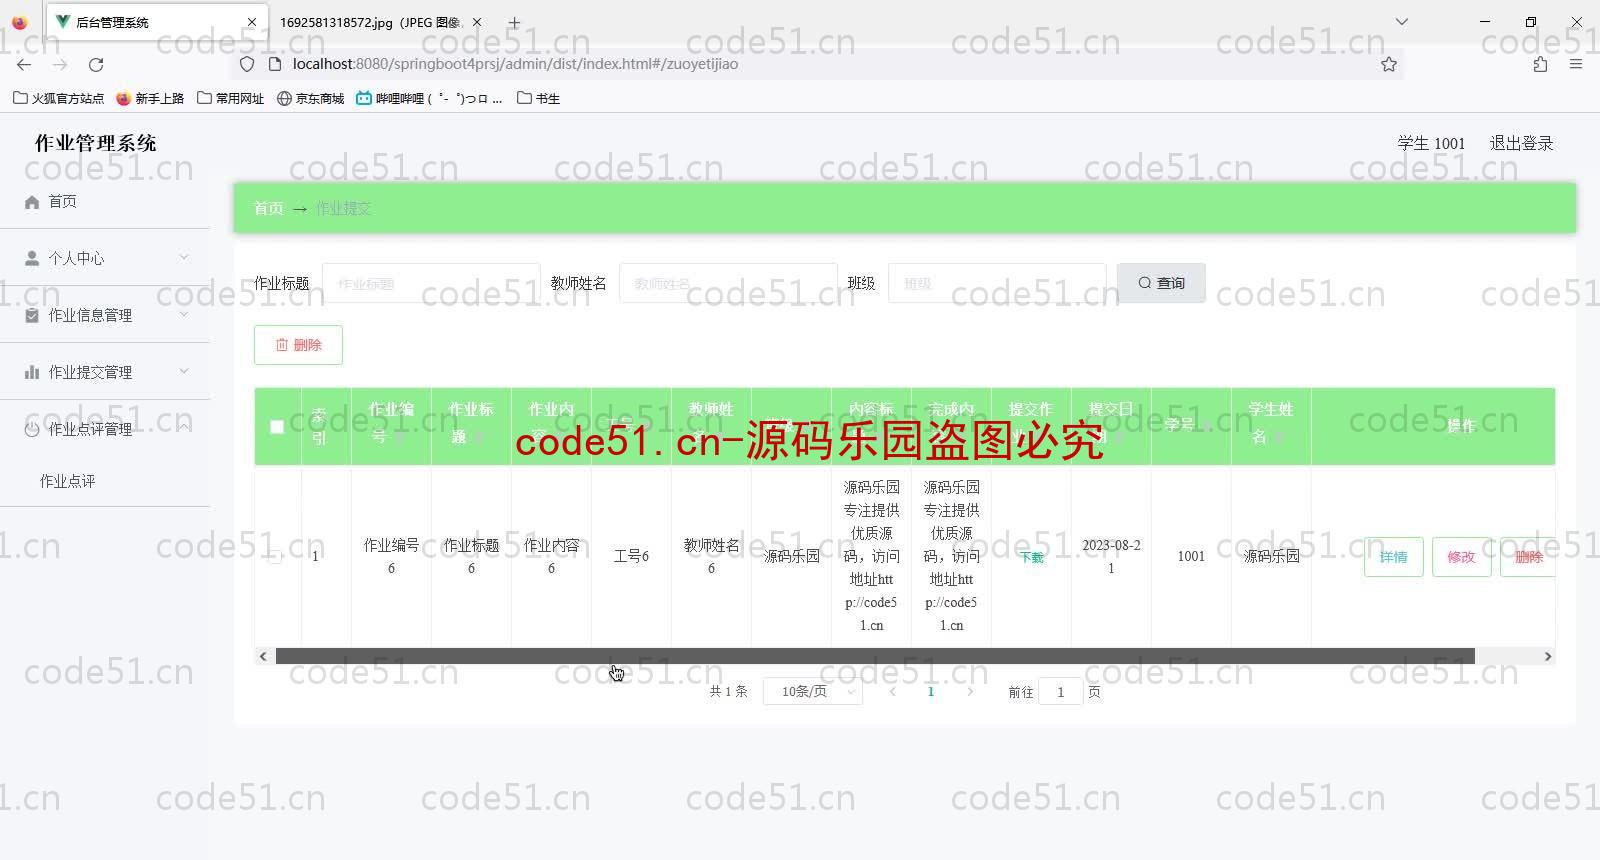Toggle the select-all checkbox in table header

tap(277, 426)
